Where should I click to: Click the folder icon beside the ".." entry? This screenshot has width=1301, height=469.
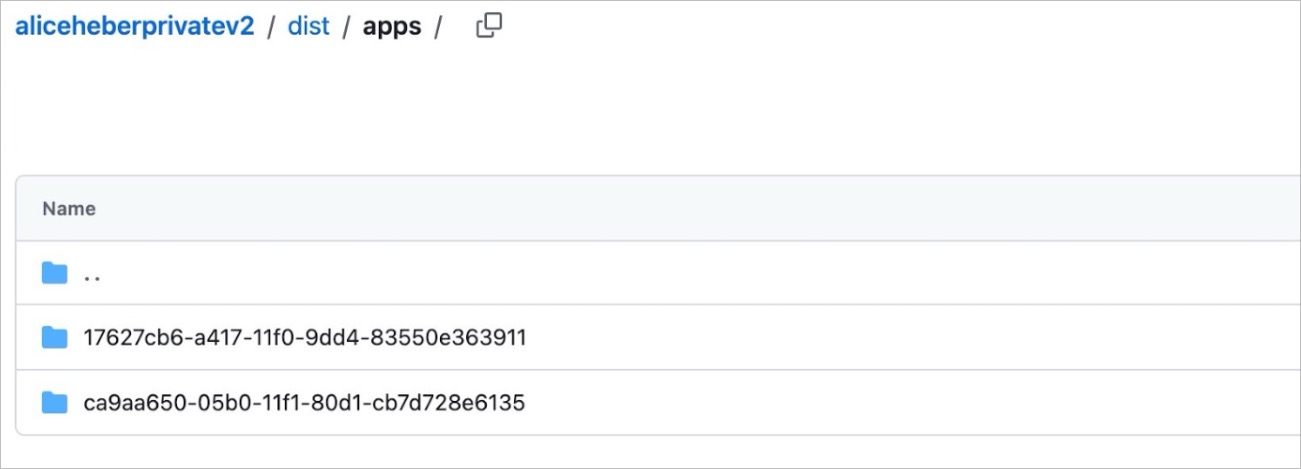point(54,273)
